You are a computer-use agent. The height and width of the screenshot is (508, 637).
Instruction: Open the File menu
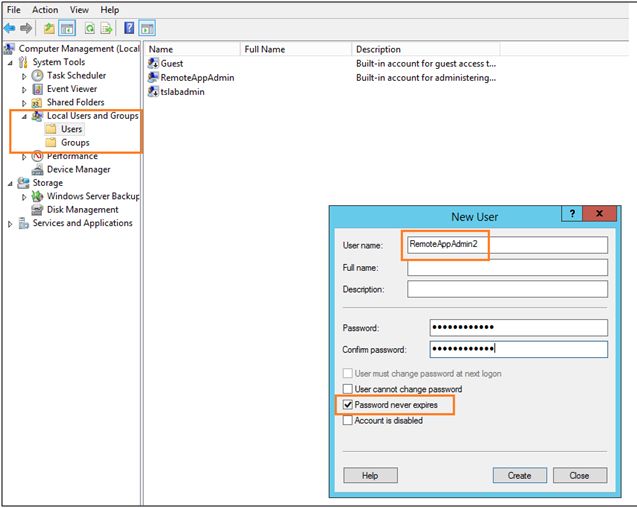pyautogui.click(x=13, y=10)
